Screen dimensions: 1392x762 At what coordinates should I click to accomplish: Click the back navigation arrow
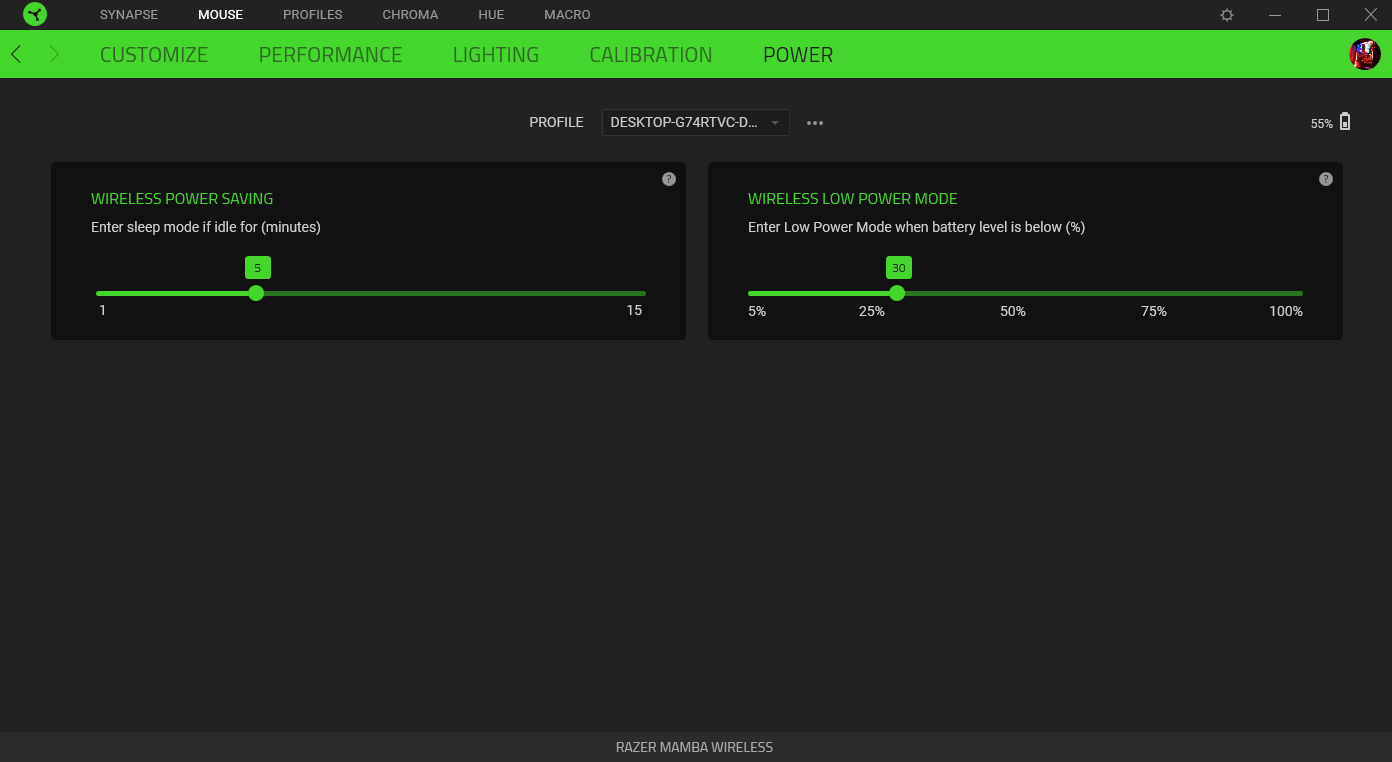coord(16,54)
